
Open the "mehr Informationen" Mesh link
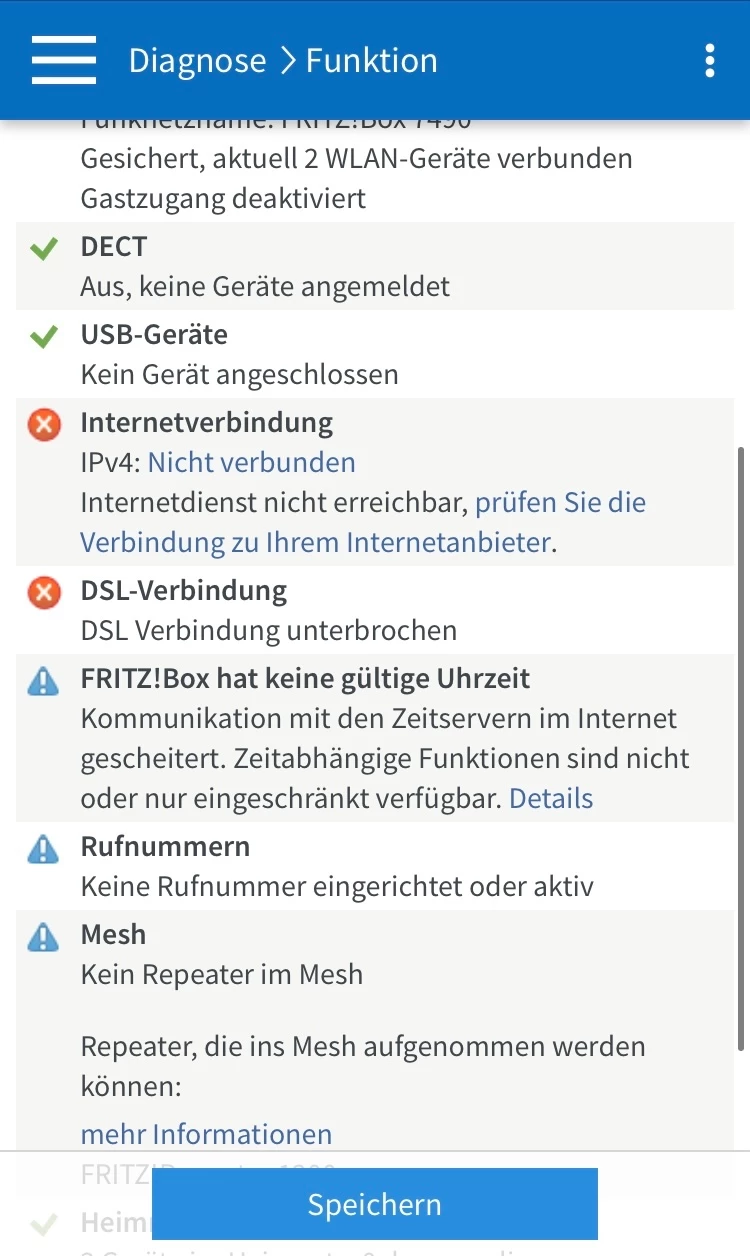tap(206, 1134)
